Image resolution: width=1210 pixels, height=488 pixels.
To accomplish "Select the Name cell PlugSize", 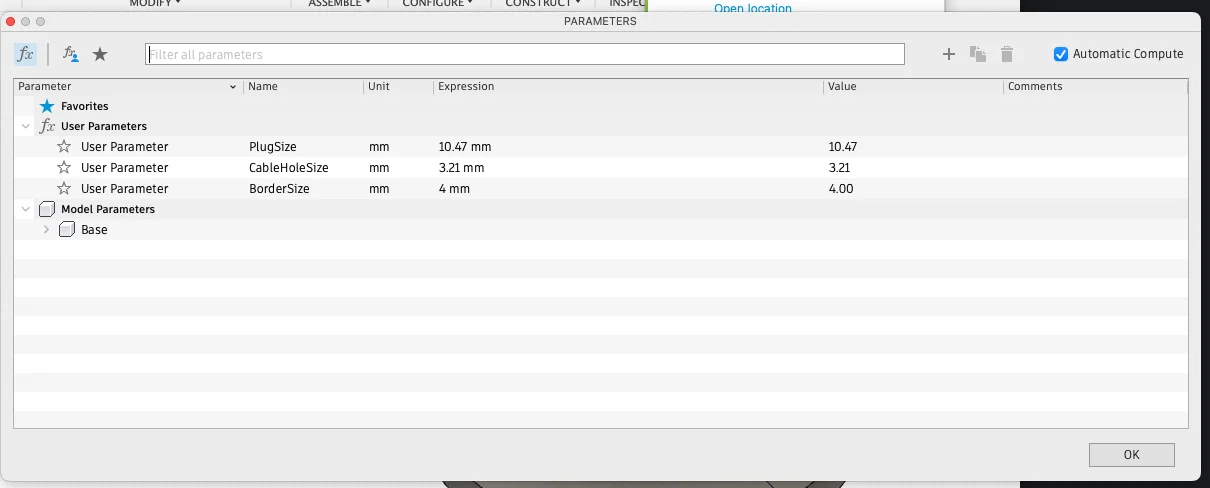I will click(273, 147).
